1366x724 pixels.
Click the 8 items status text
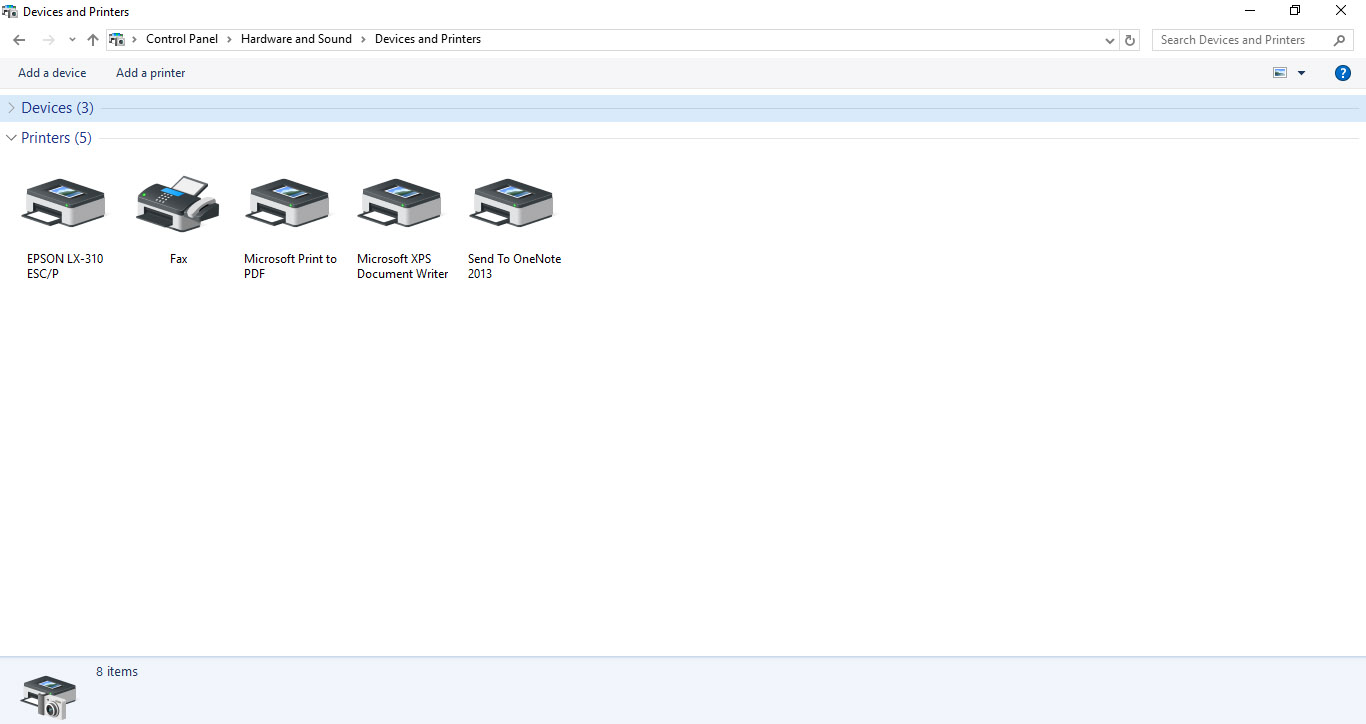point(117,672)
